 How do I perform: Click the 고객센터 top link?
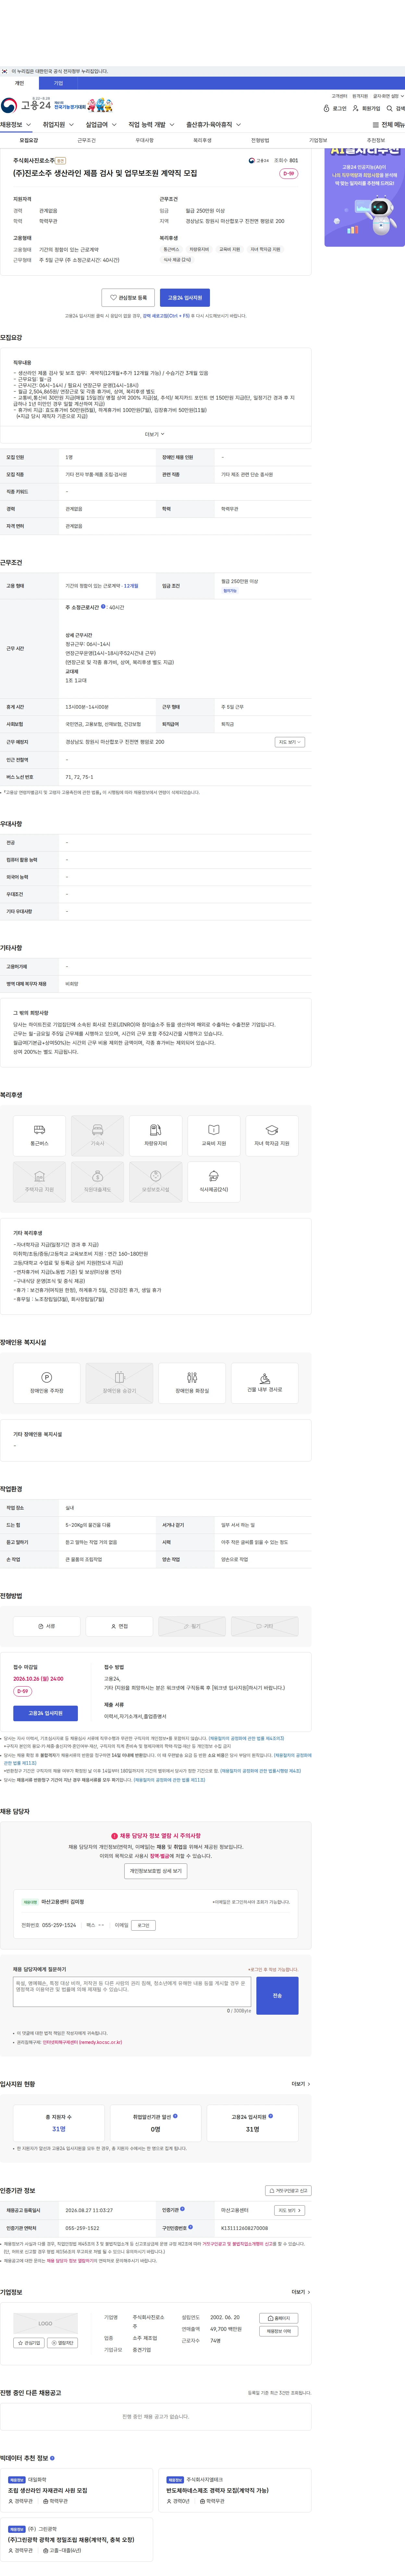click(339, 96)
